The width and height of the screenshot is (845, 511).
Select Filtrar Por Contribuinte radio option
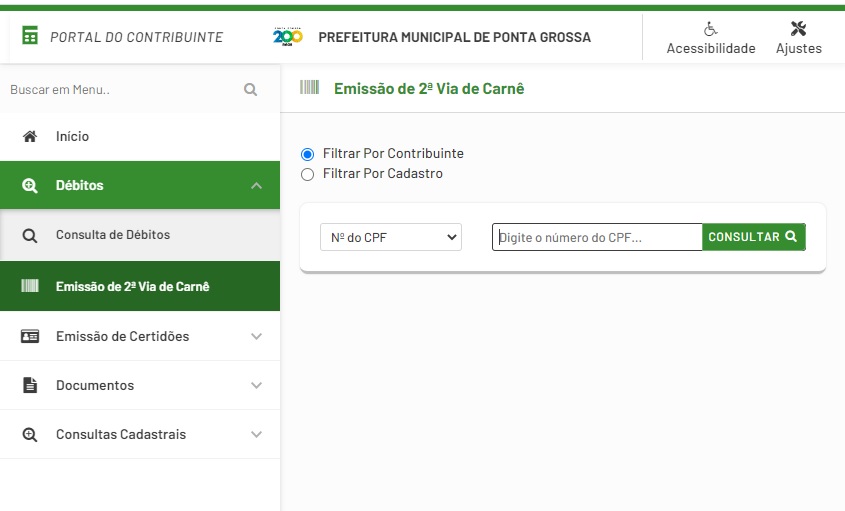[x=307, y=155]
